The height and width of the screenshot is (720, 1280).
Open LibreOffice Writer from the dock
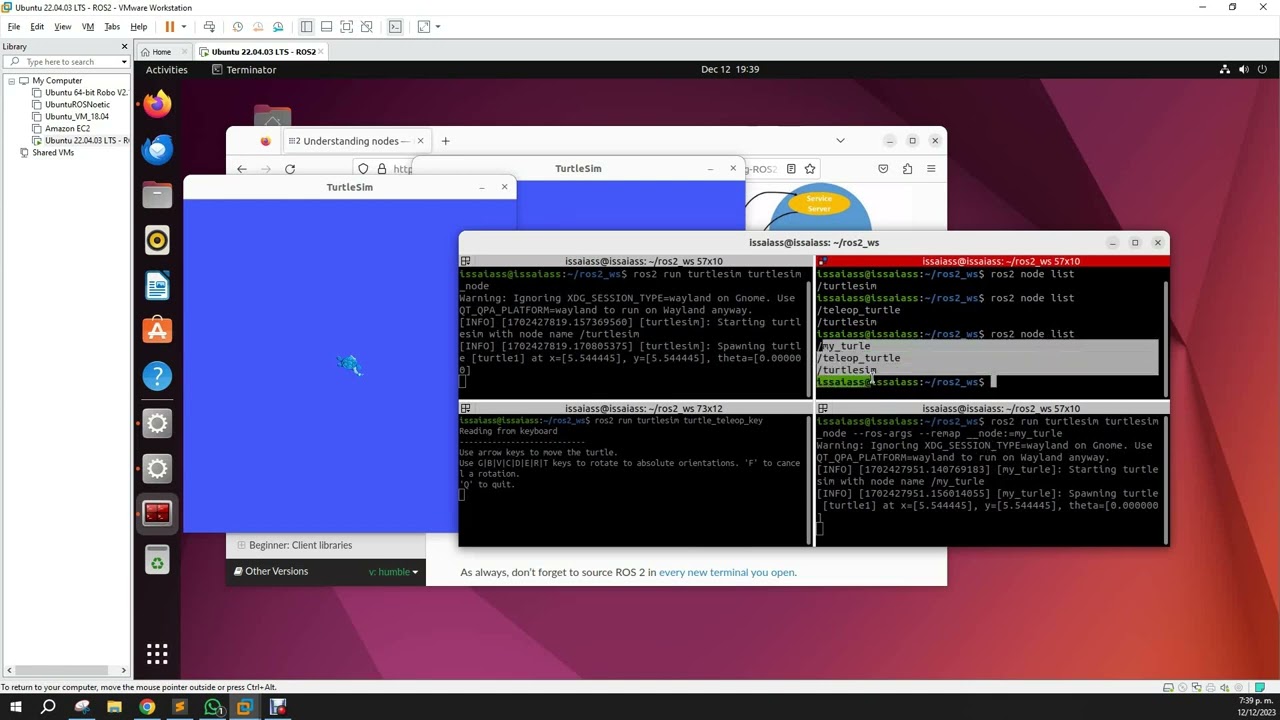coord(157,286)
